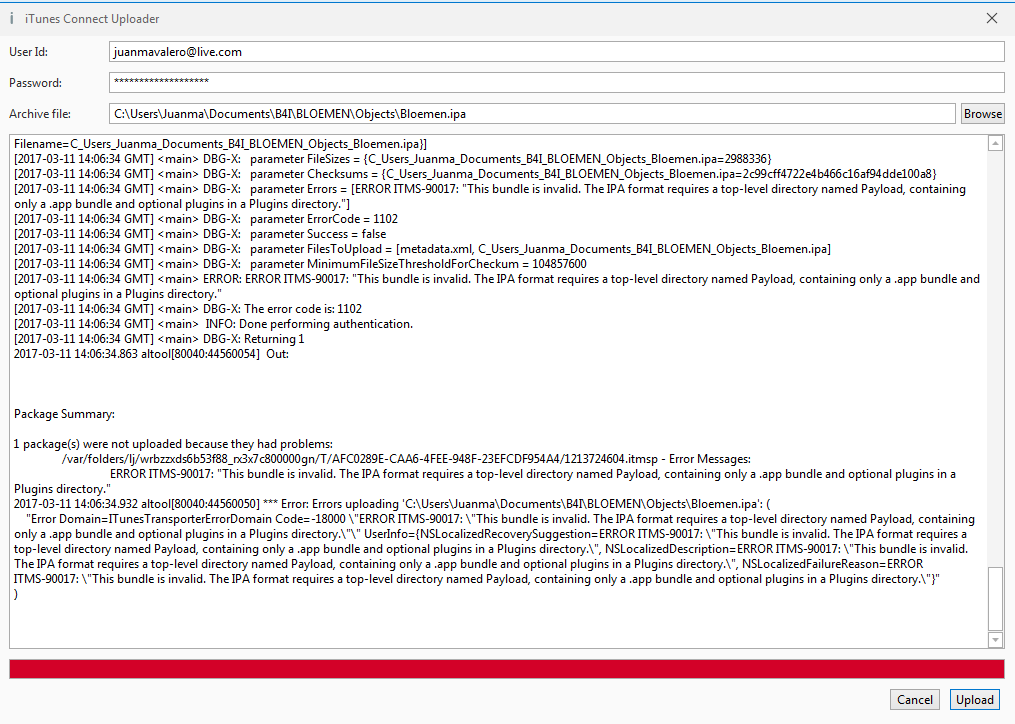
Task: Click the 'parameter FilesToUpload' log line
Action: tap(422, 249)
